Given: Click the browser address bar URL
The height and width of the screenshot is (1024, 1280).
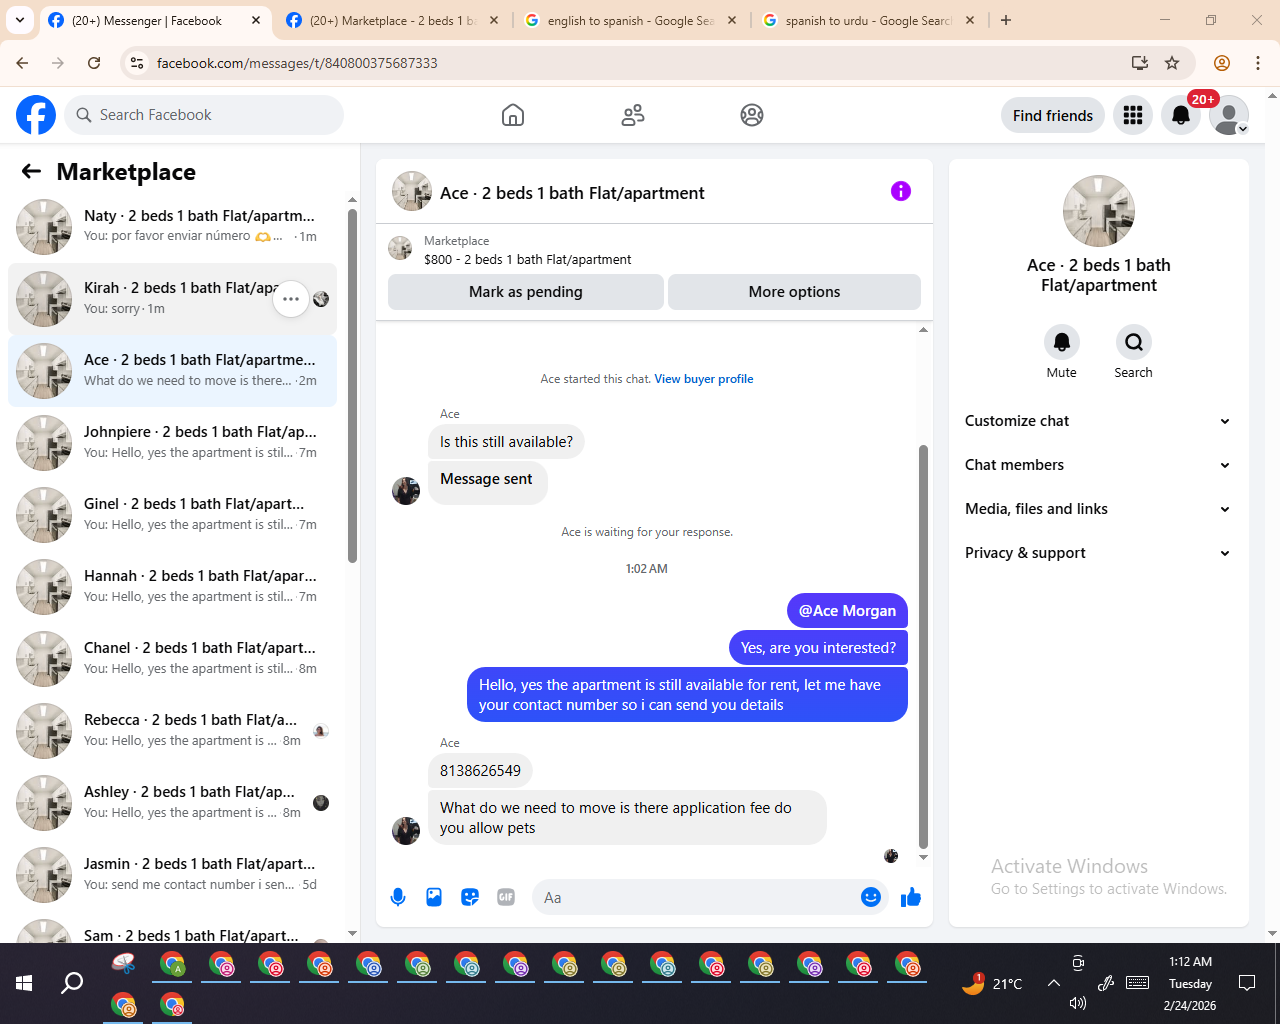Looking at the screenshot, I should tap(297, 63).
